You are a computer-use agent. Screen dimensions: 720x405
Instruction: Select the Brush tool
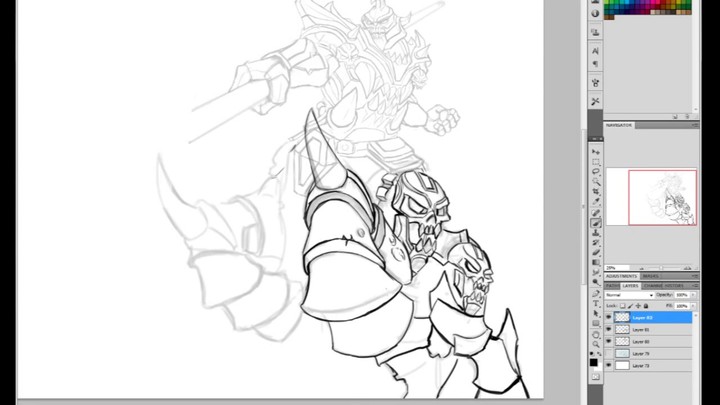point(596,223)
